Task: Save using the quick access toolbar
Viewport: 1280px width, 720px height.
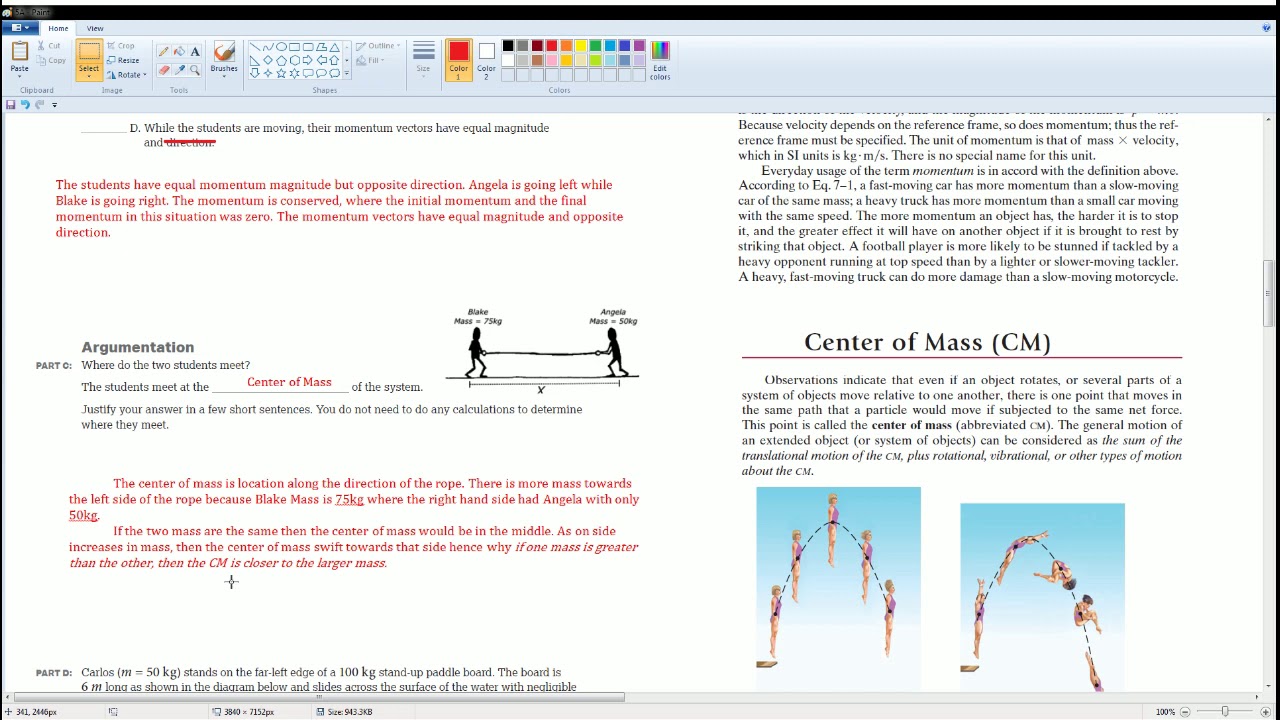Action: pyautogui.click(x=11, y=105)
